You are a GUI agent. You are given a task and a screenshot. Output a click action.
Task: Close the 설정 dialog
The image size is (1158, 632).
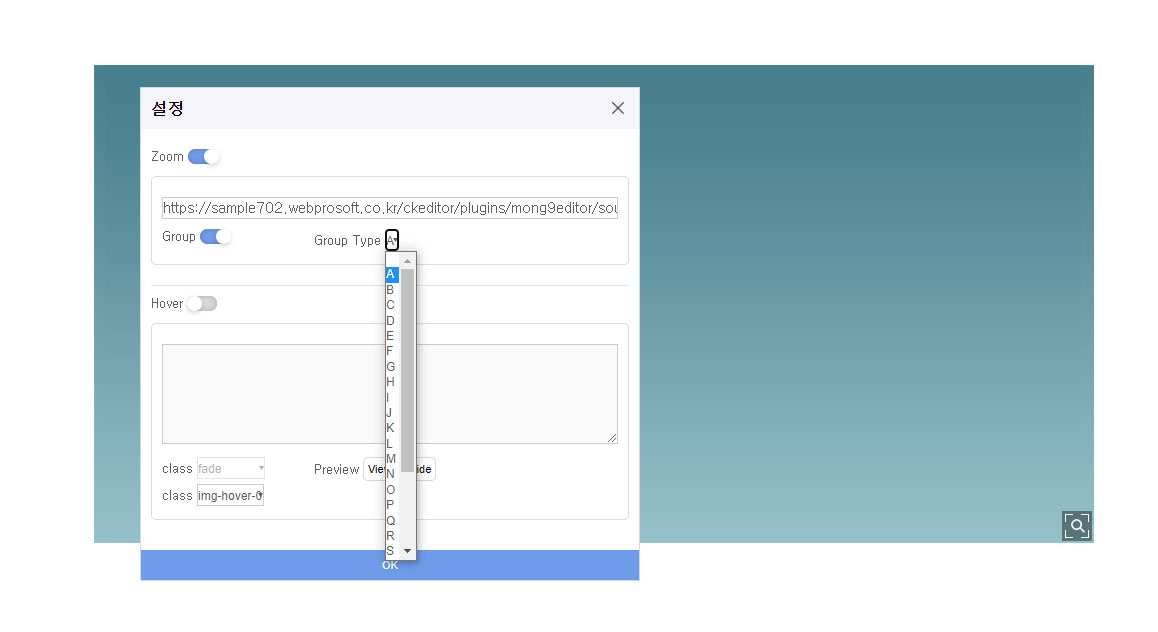(x=617, y=108)
